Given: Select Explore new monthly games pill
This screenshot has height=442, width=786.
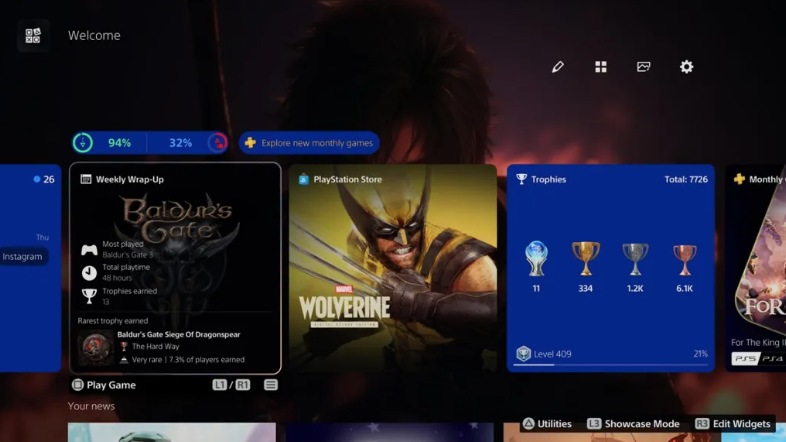Looking at the screenshot, I should 309,143.
